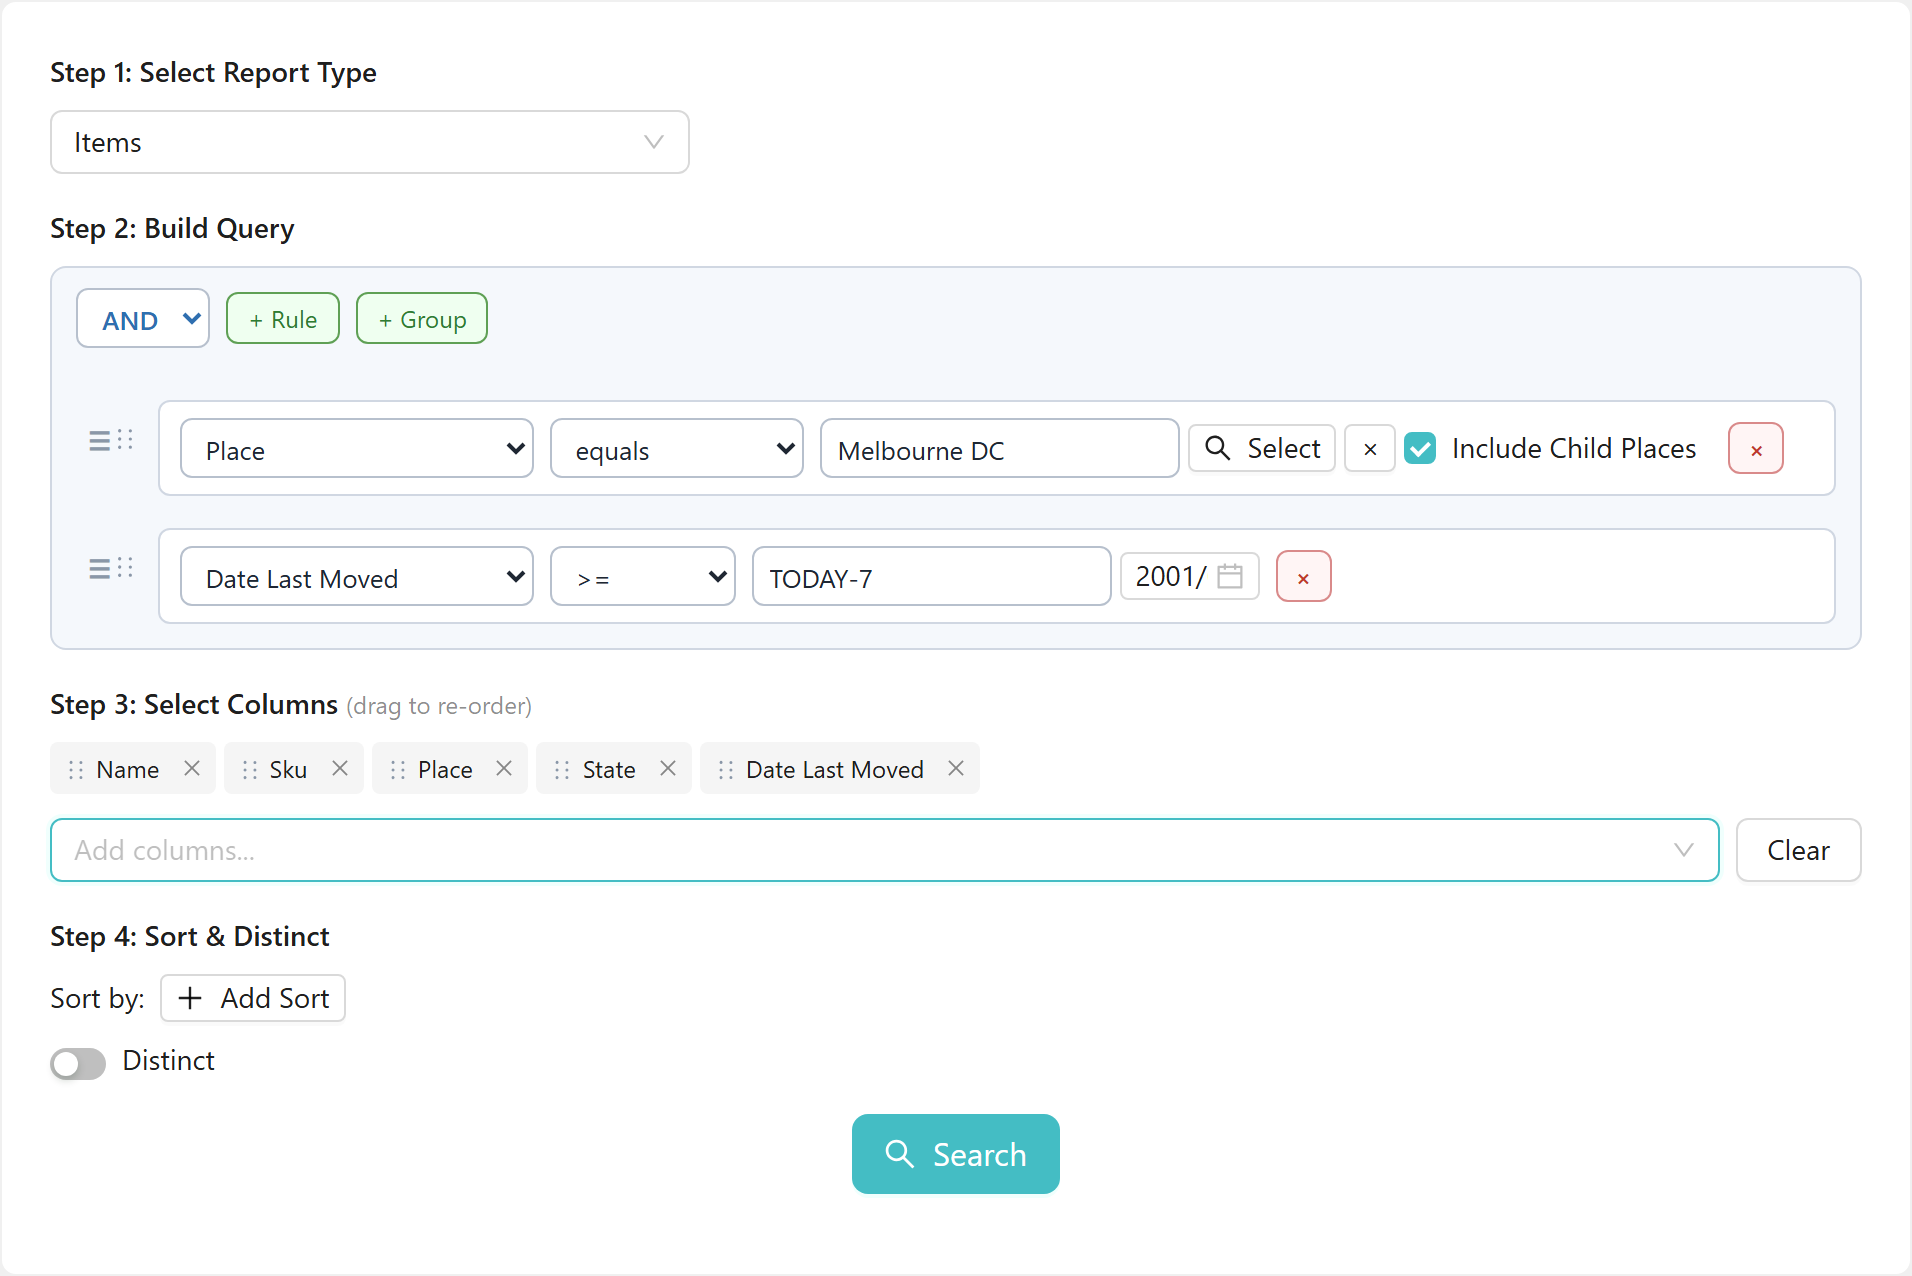Click the TODAY-7 value field

932,577
